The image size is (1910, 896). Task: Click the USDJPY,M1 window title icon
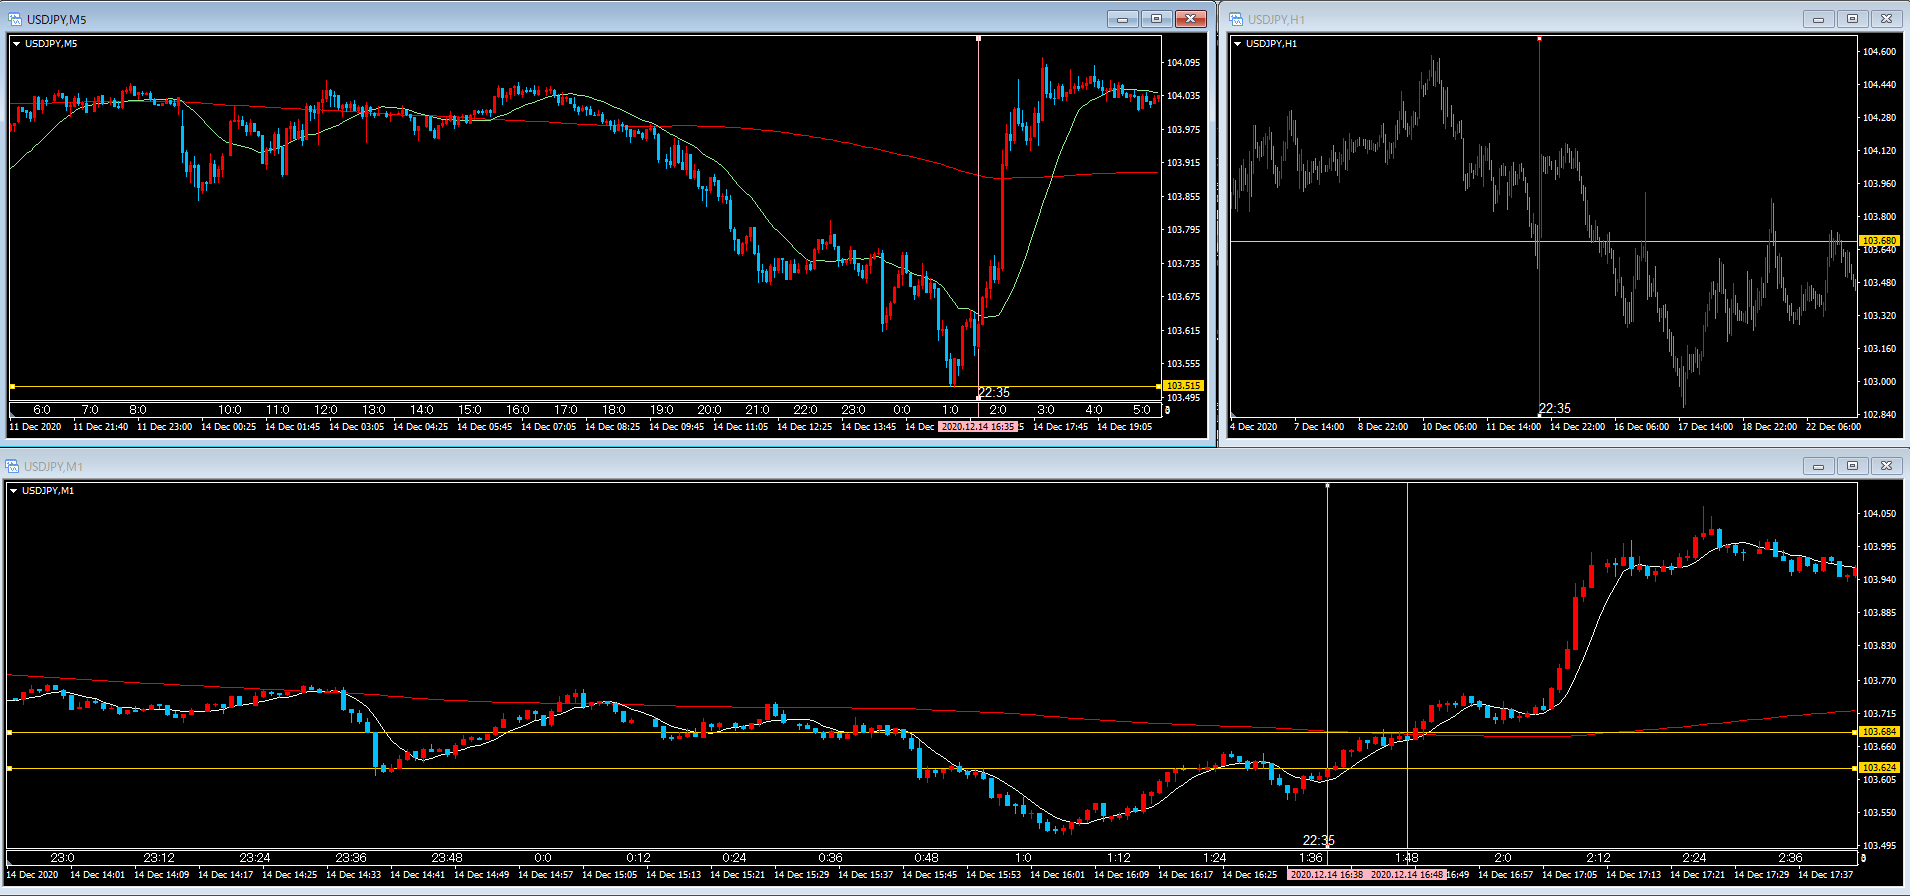click(12, 466)
